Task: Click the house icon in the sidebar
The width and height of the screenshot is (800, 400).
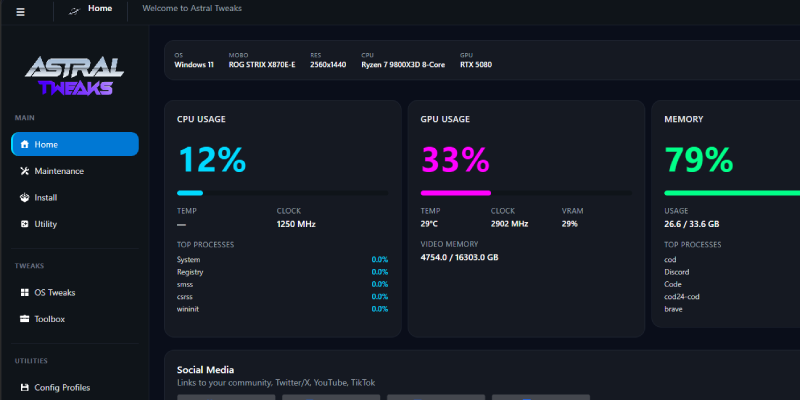Action: 25,144
